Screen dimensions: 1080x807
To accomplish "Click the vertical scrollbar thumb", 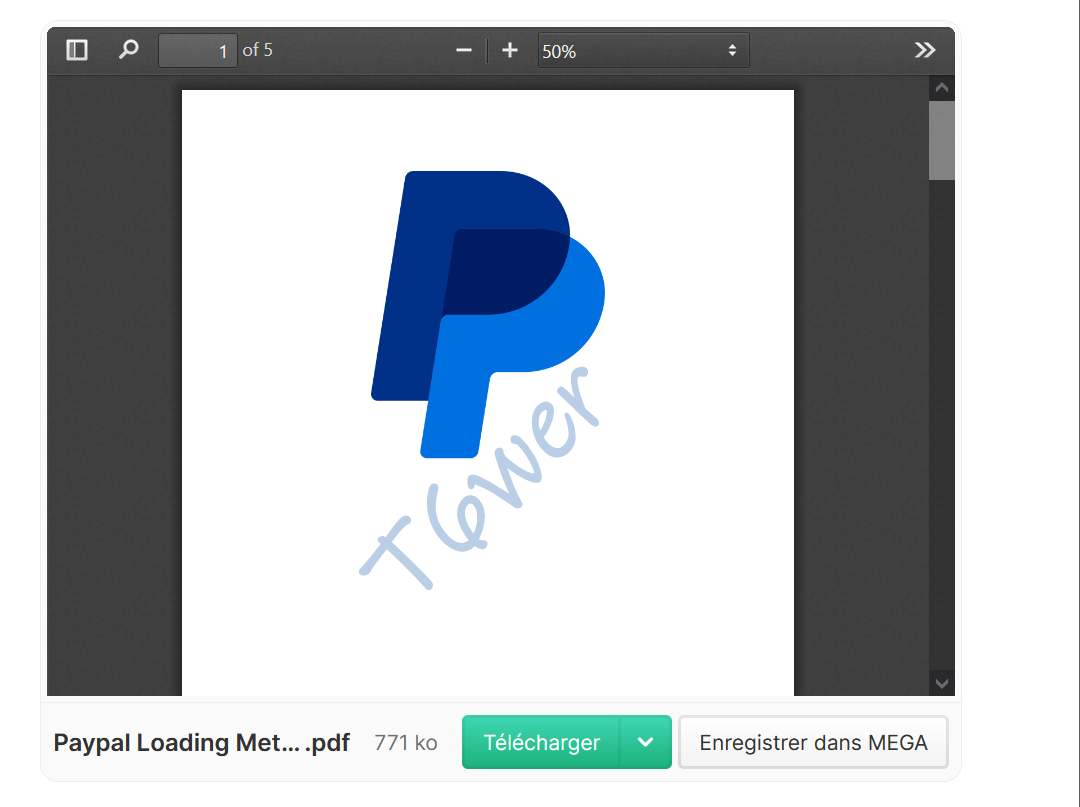I will pos(942,140).
